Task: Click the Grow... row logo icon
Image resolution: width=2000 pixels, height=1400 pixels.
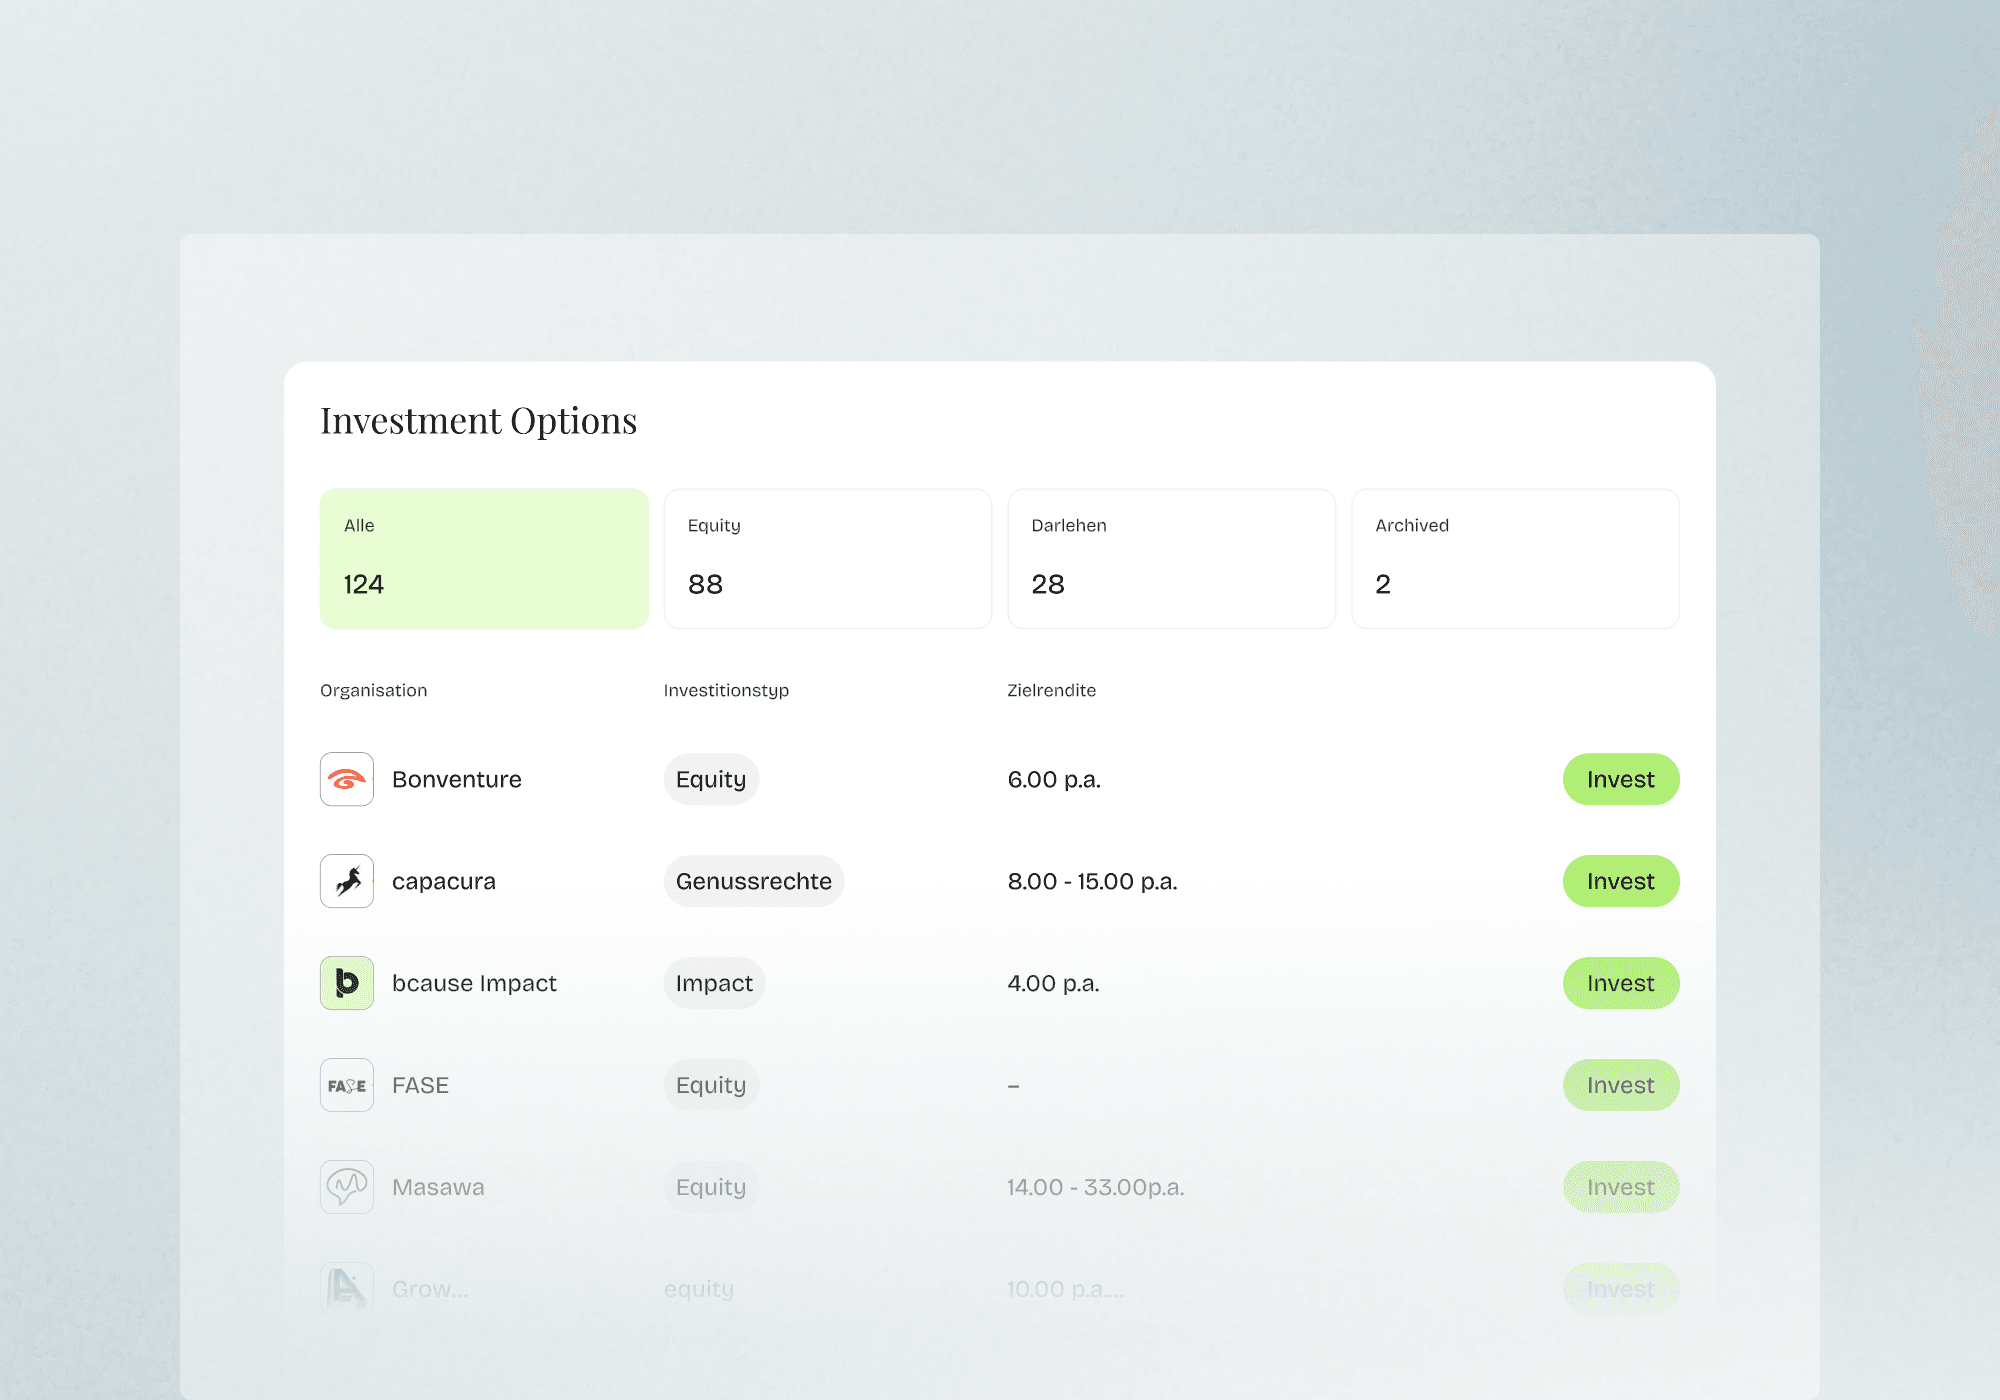Action: [x=347, y=1288]
